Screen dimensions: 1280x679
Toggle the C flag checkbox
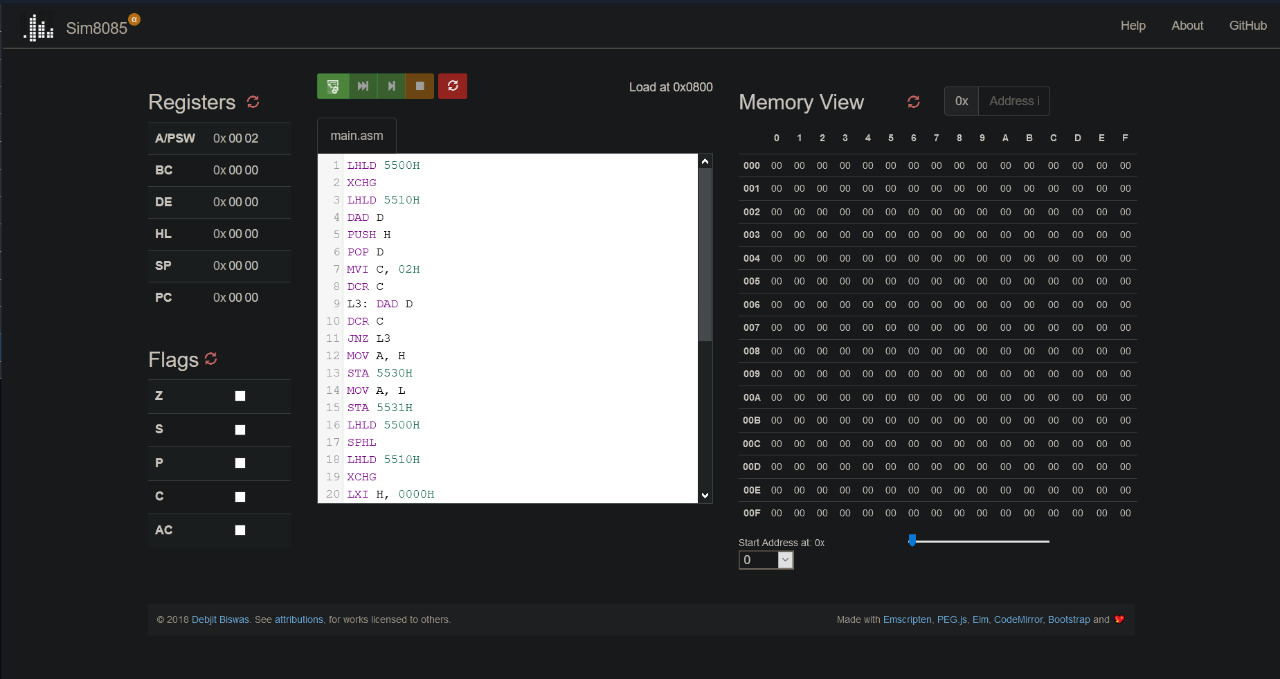240,497
